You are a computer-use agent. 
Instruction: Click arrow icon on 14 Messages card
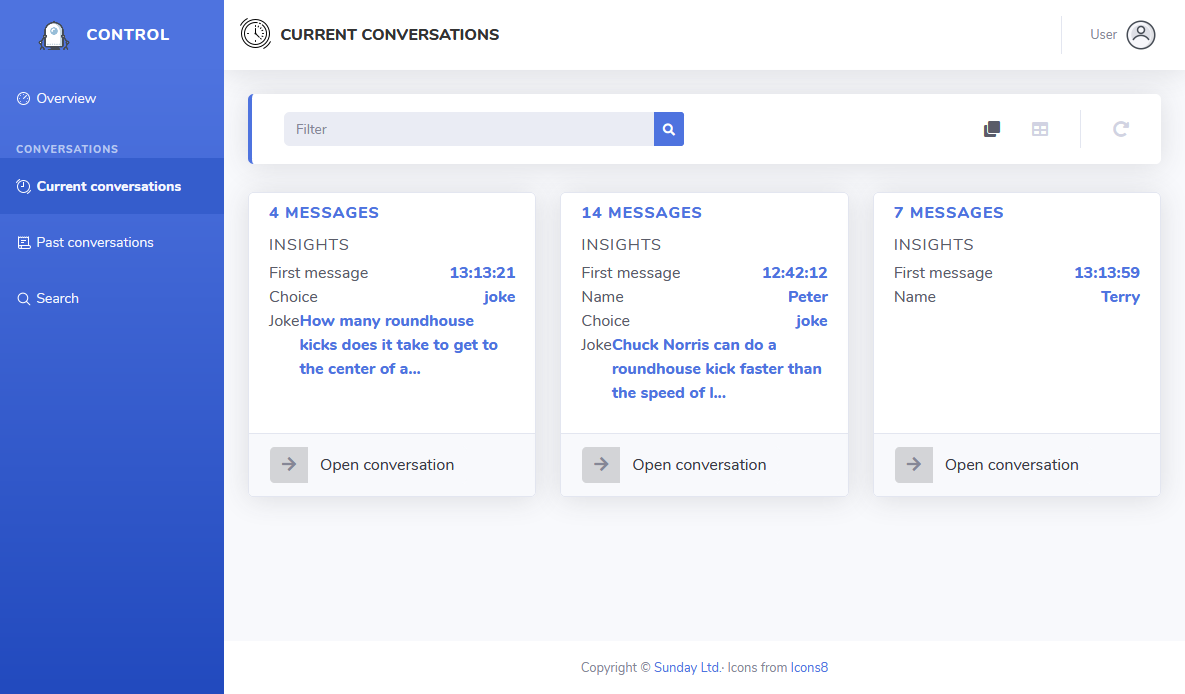pos(601,465)
